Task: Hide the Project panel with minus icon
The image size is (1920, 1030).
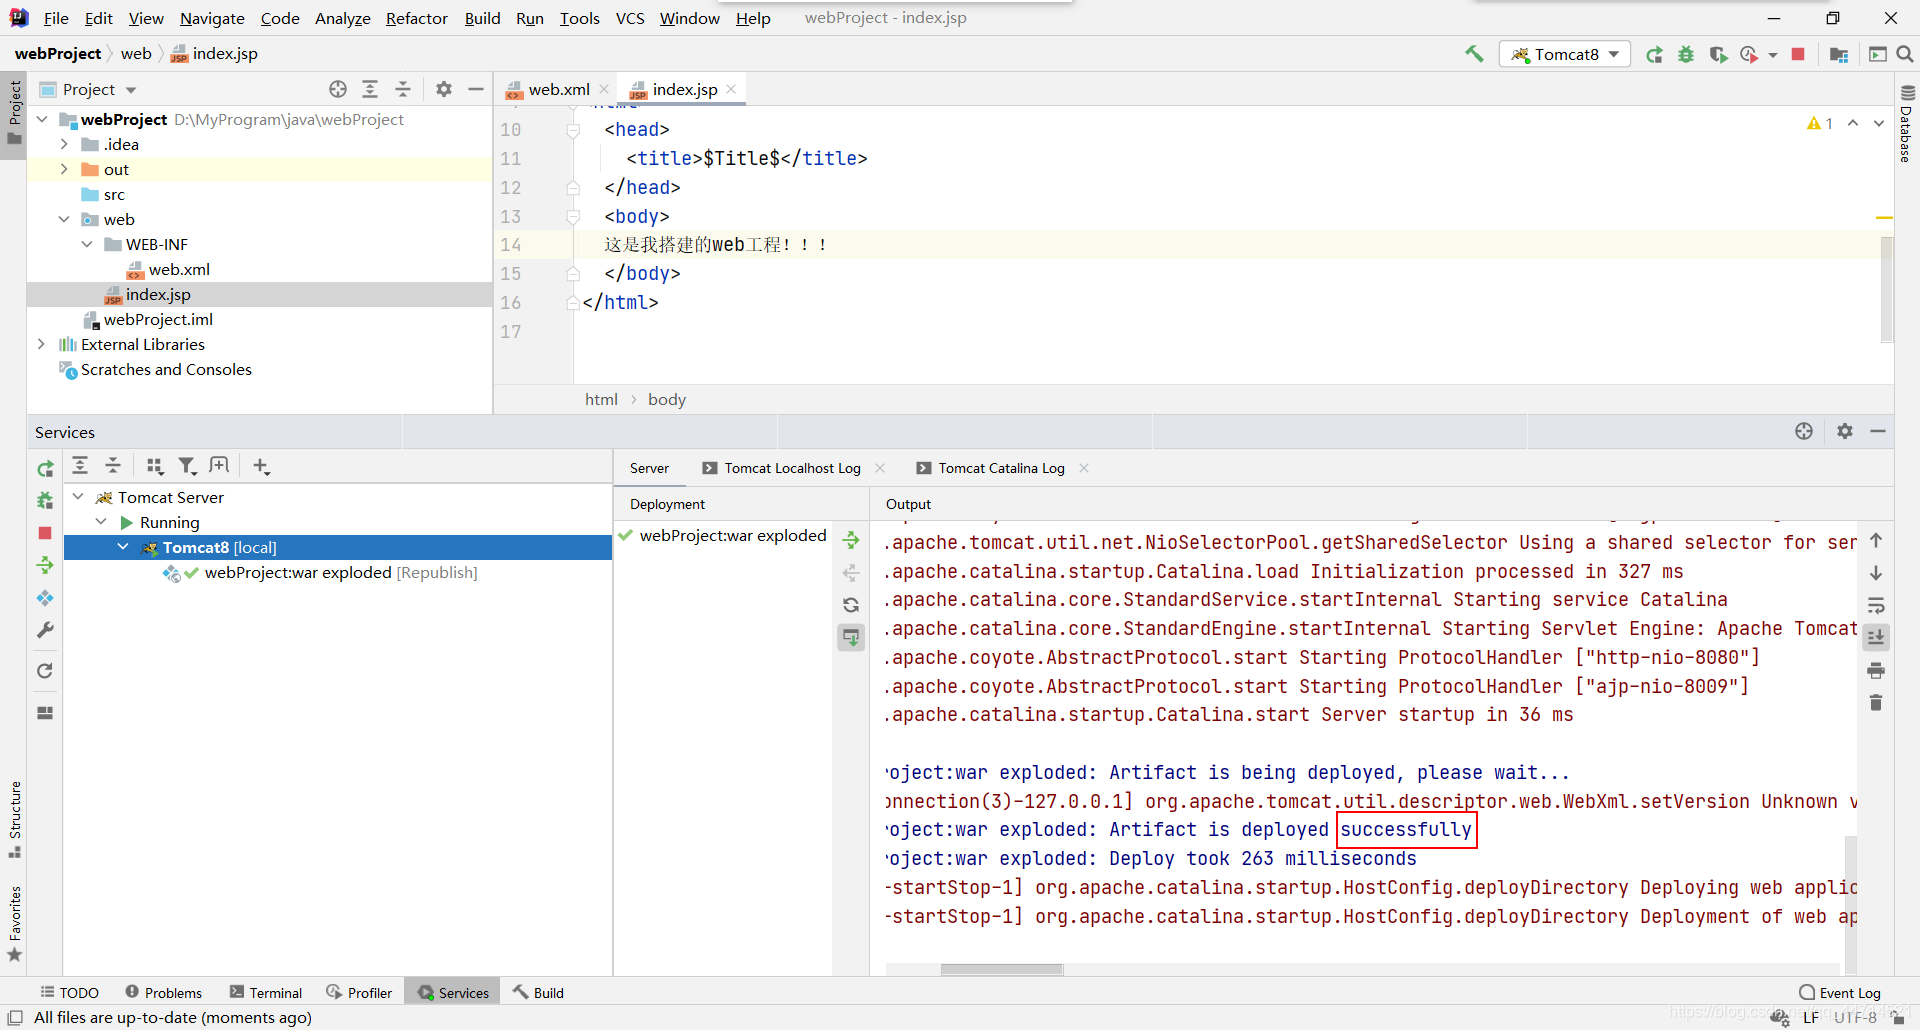Action: 476,89
